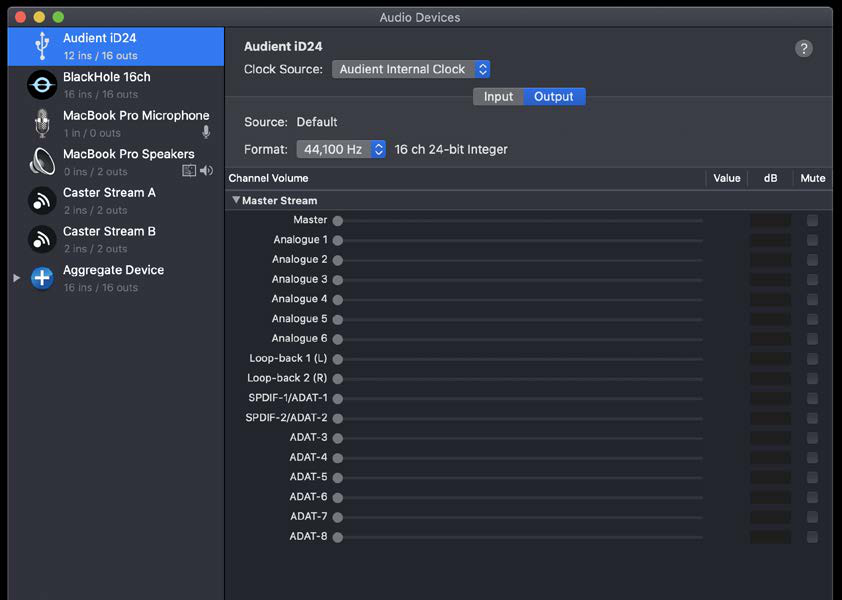Viewport: 842px width, 600px height.
Task: Click the MacBook Pro Microphone icon
Action: (42, 124)
